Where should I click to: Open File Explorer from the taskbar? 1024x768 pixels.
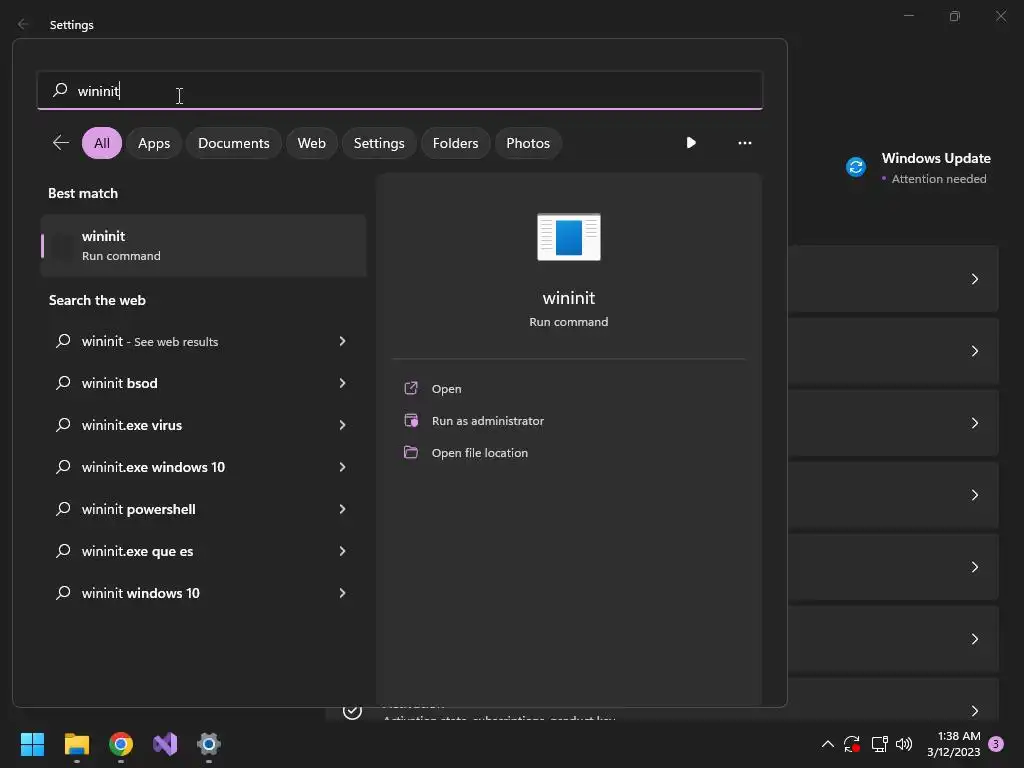tap(76, 744)
